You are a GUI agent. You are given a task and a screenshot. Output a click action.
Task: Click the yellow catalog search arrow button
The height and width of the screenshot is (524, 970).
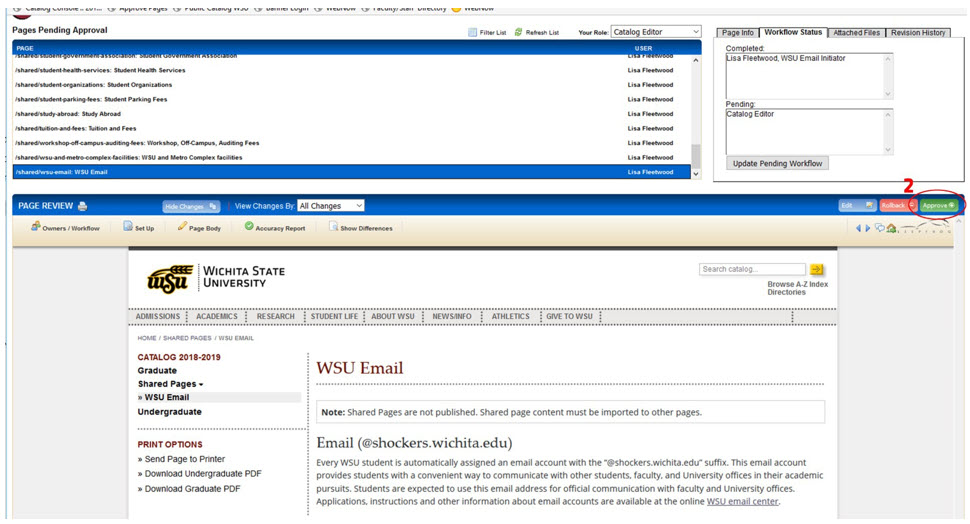pos(817,269)
